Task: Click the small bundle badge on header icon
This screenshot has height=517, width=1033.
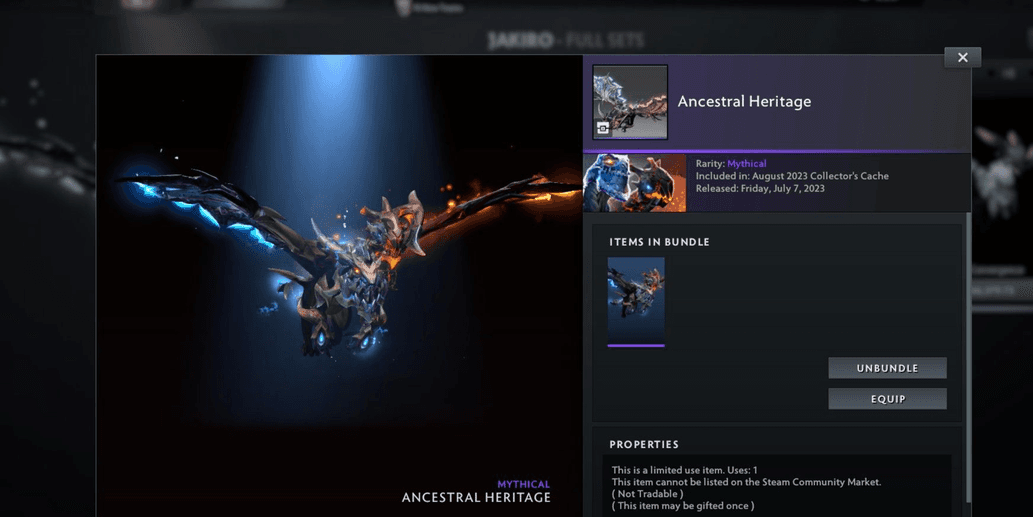Action: [x=603, y=129]
